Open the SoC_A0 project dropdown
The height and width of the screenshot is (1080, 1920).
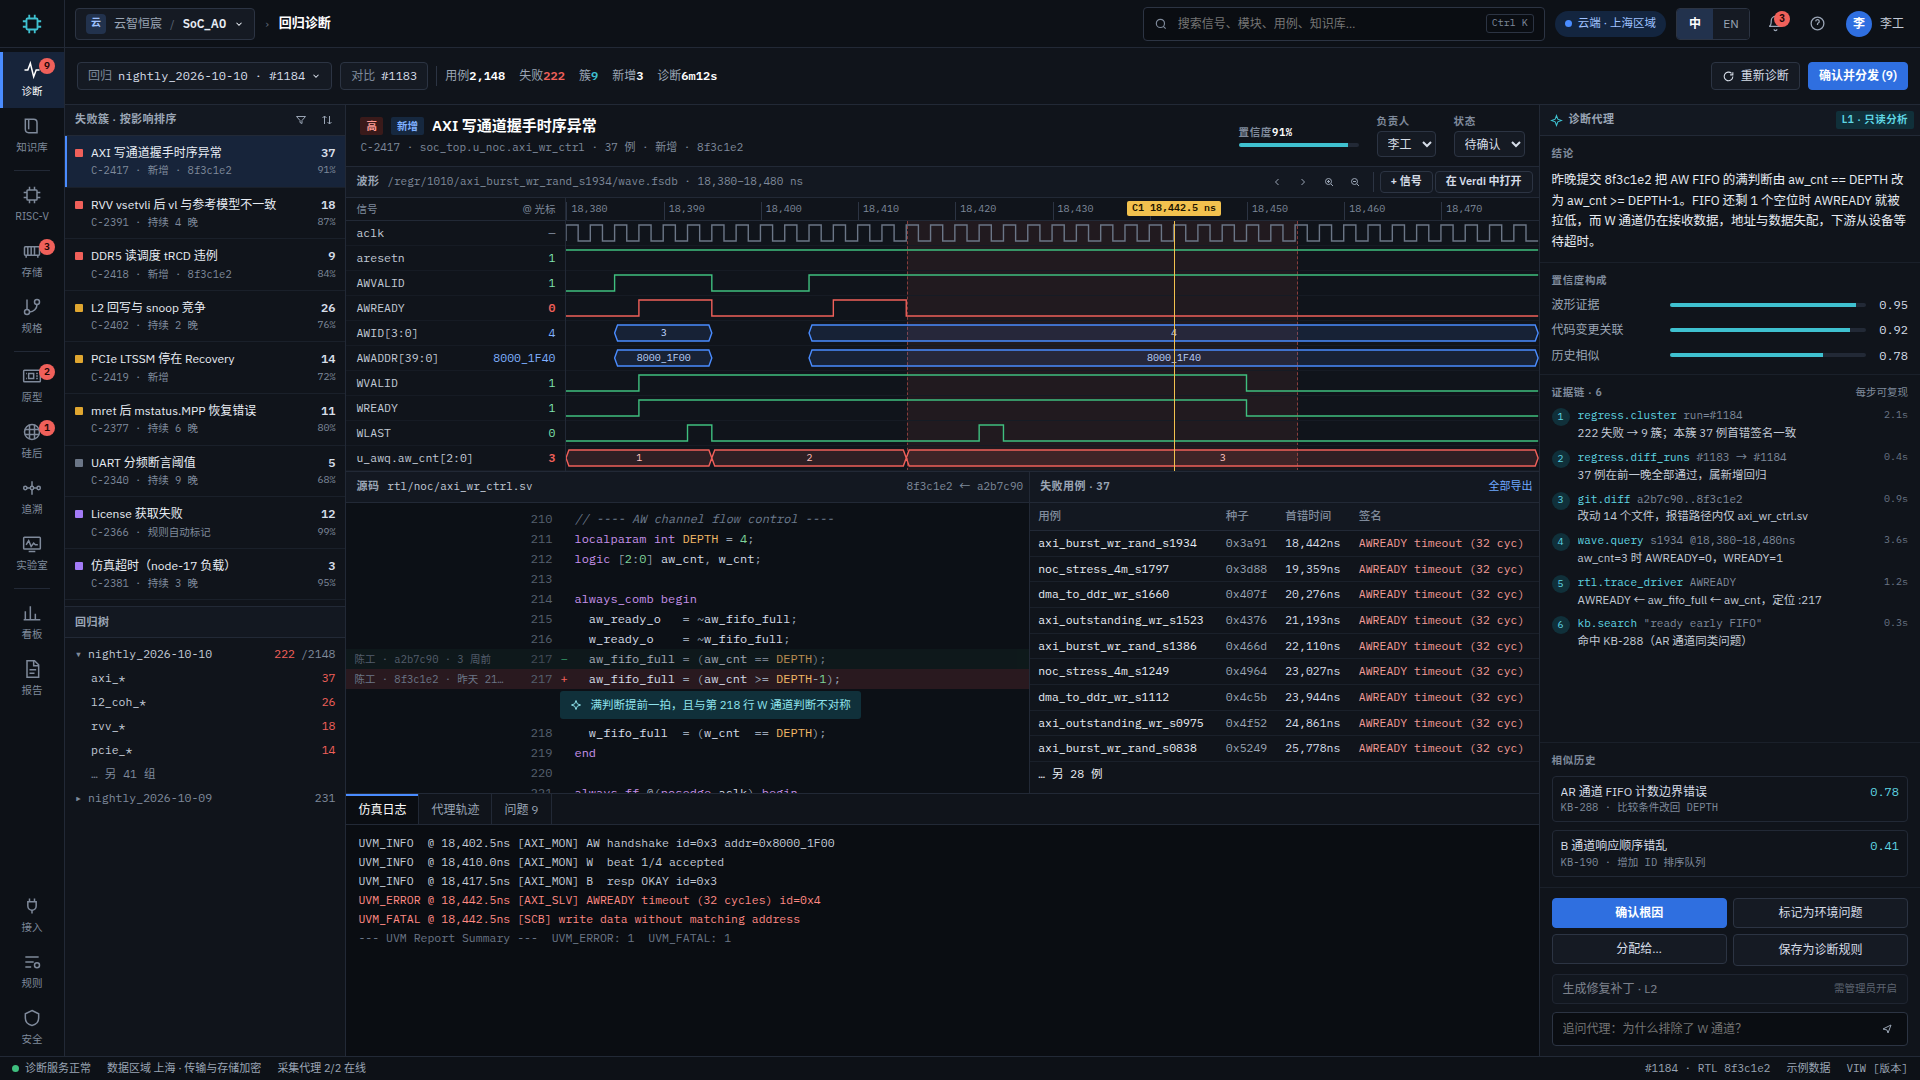coord(166,23)
